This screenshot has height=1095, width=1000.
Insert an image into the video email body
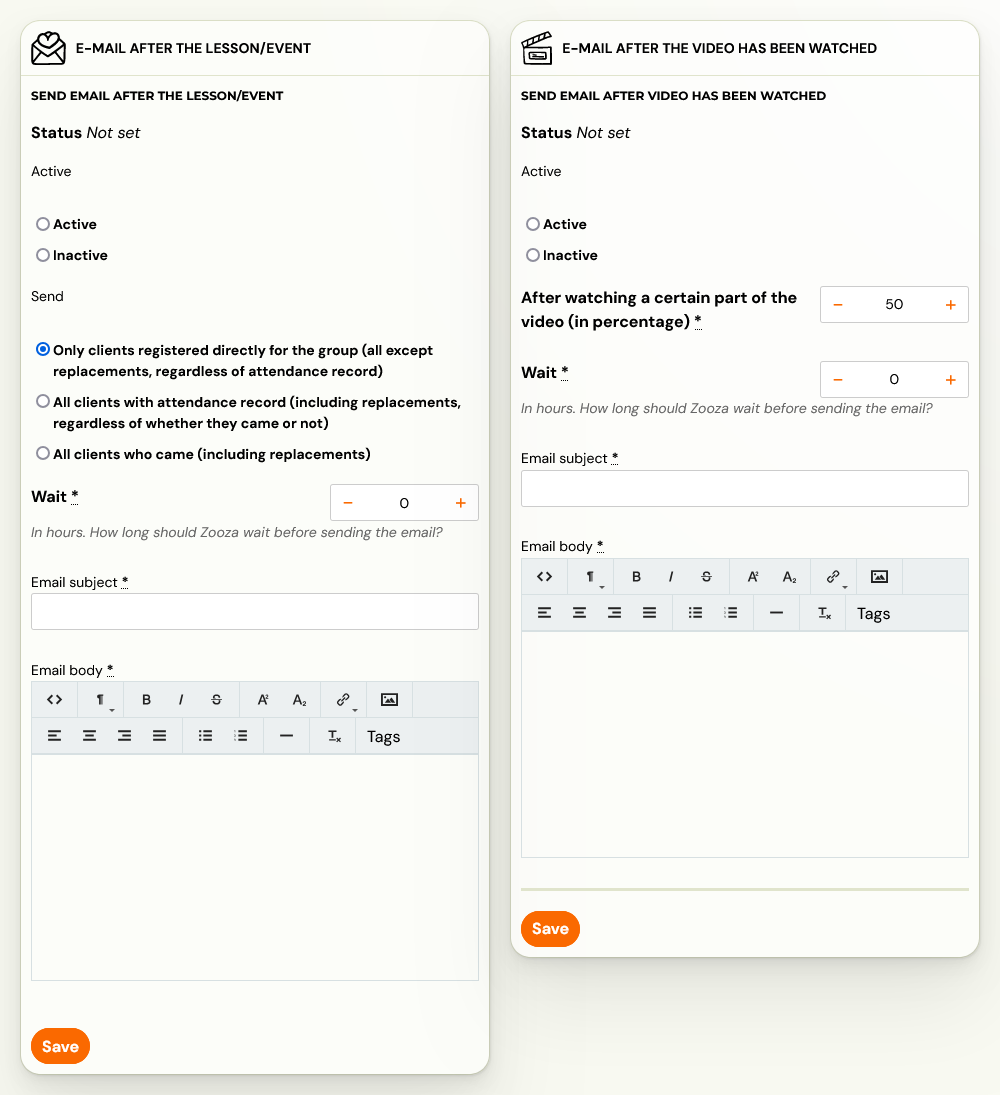click(x=878, y=576)
